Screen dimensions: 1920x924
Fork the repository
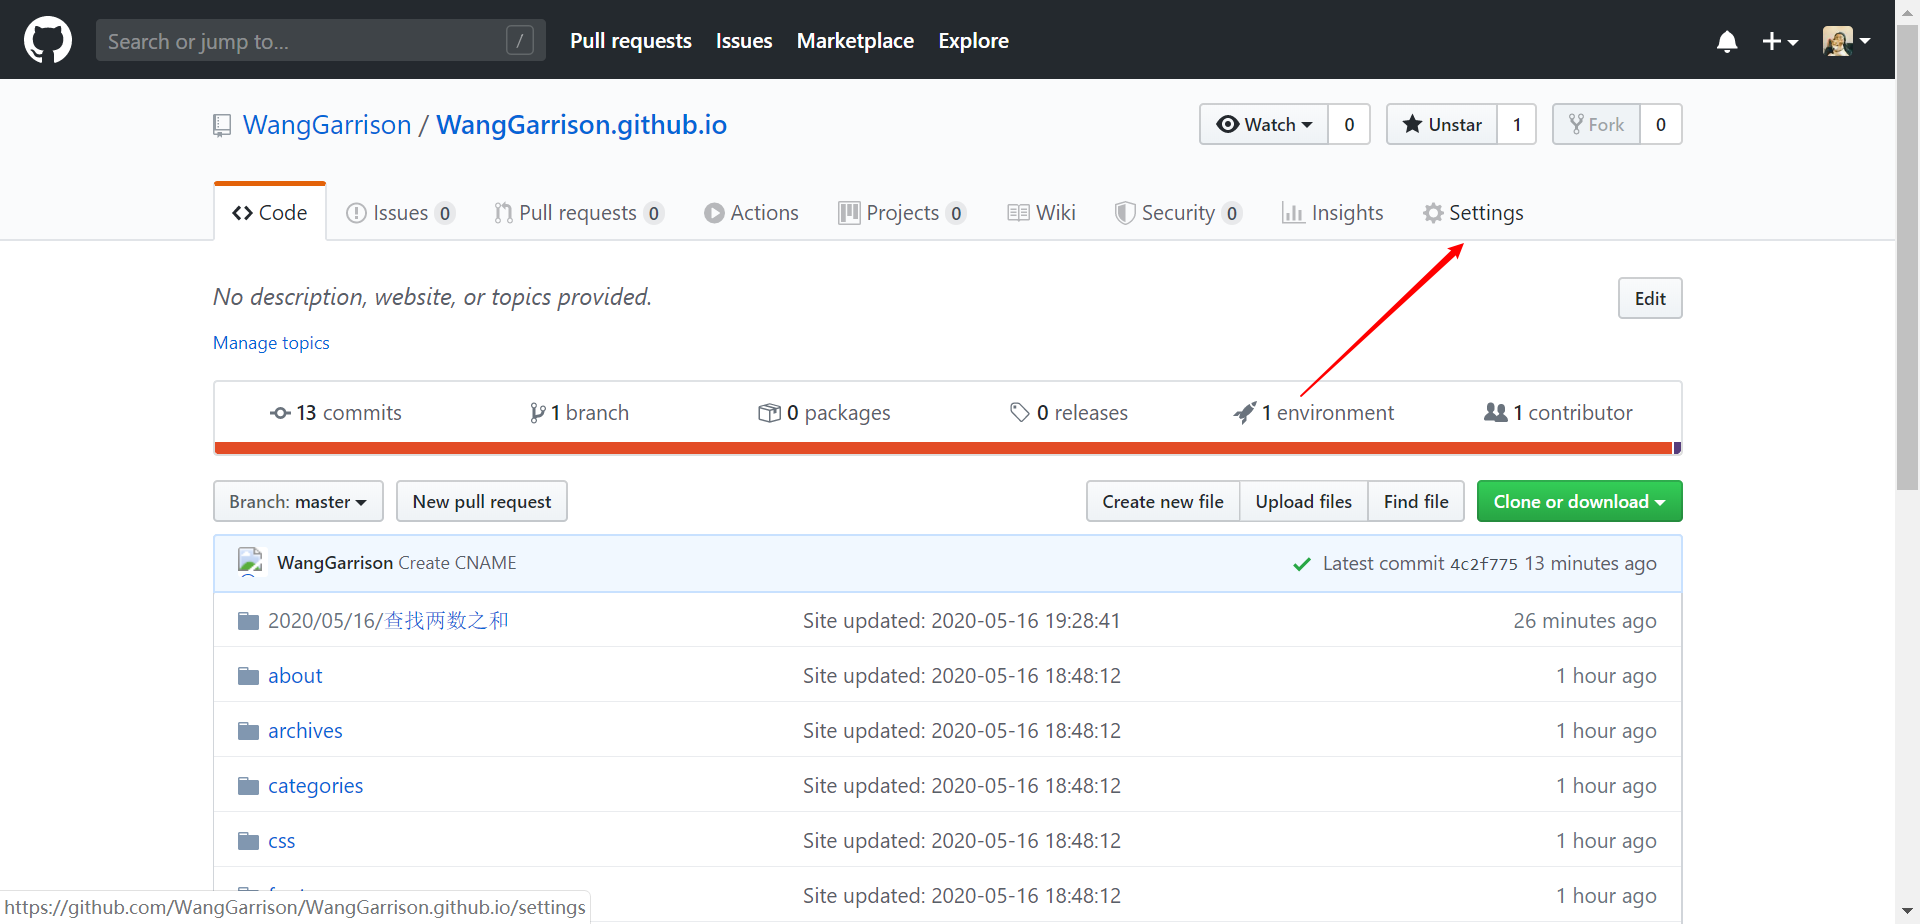tap(1596, 124)
